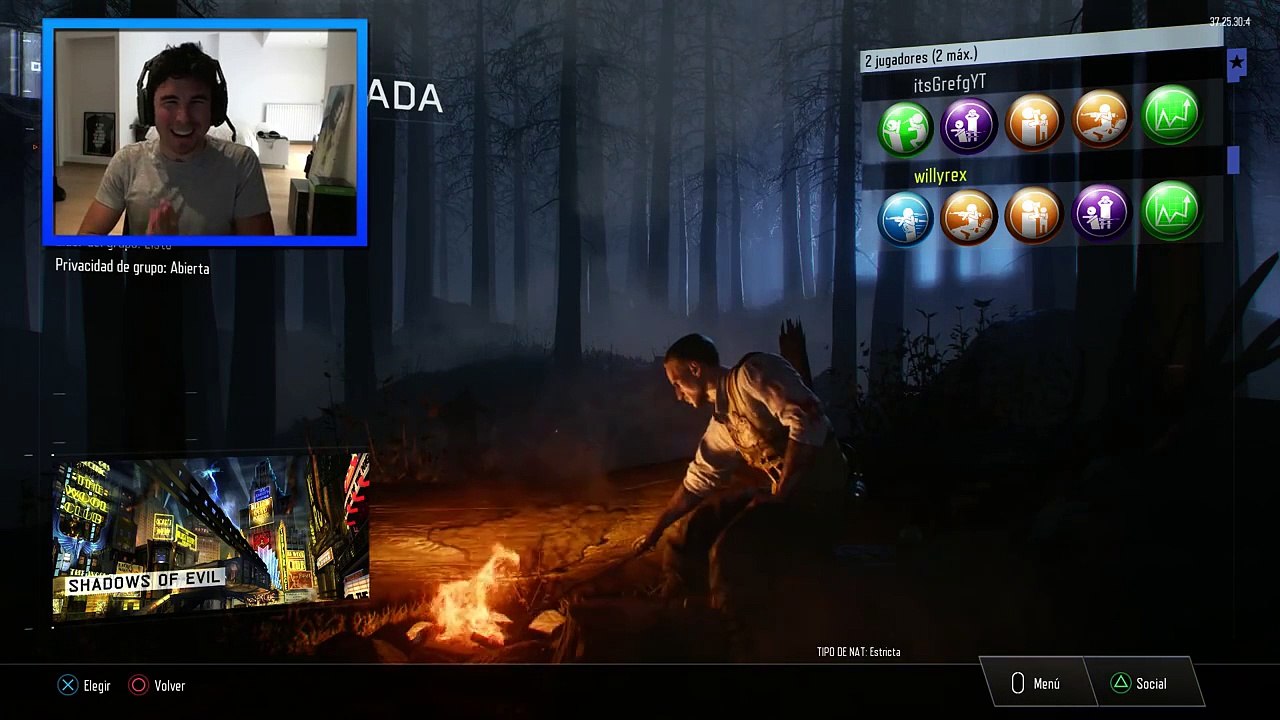Click the streamer webcam overlay
1280x720 pixels.
tap(205, 132)
